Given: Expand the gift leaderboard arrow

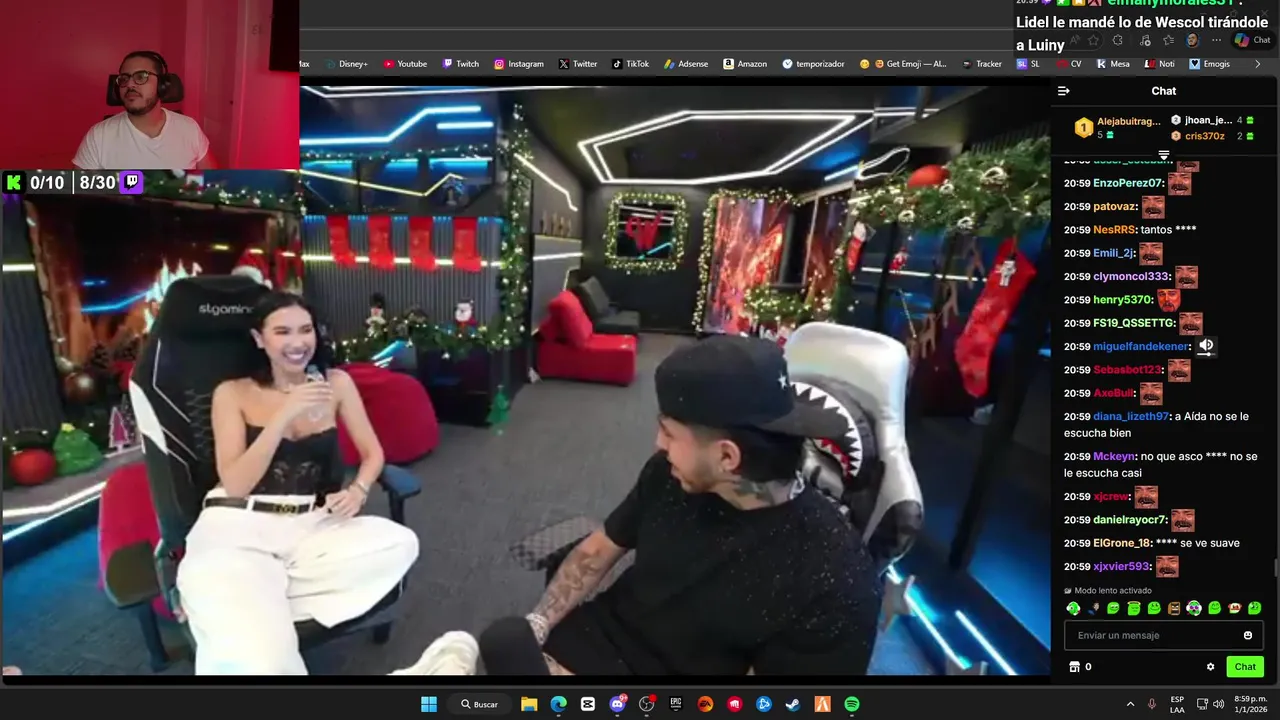Looking at the screenshot, I should click(x=1164, y=155).
